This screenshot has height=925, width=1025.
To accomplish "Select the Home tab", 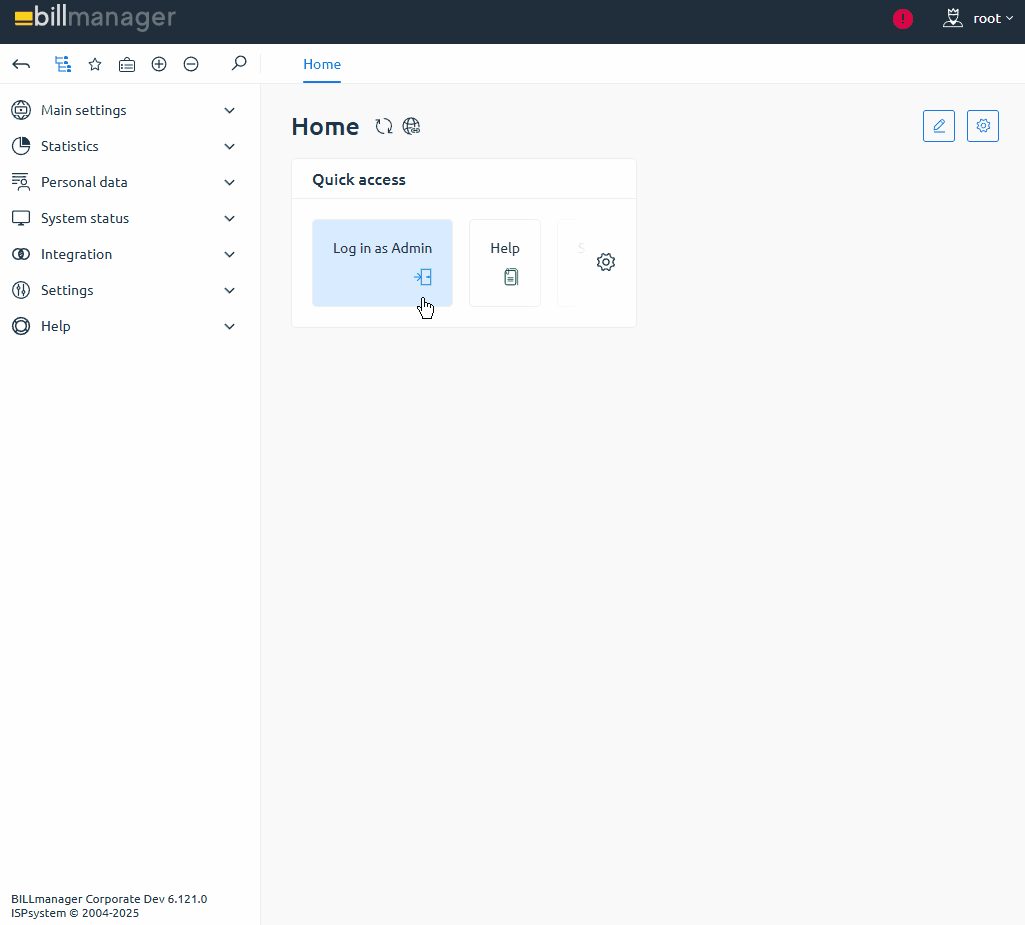I will (322, 64).
